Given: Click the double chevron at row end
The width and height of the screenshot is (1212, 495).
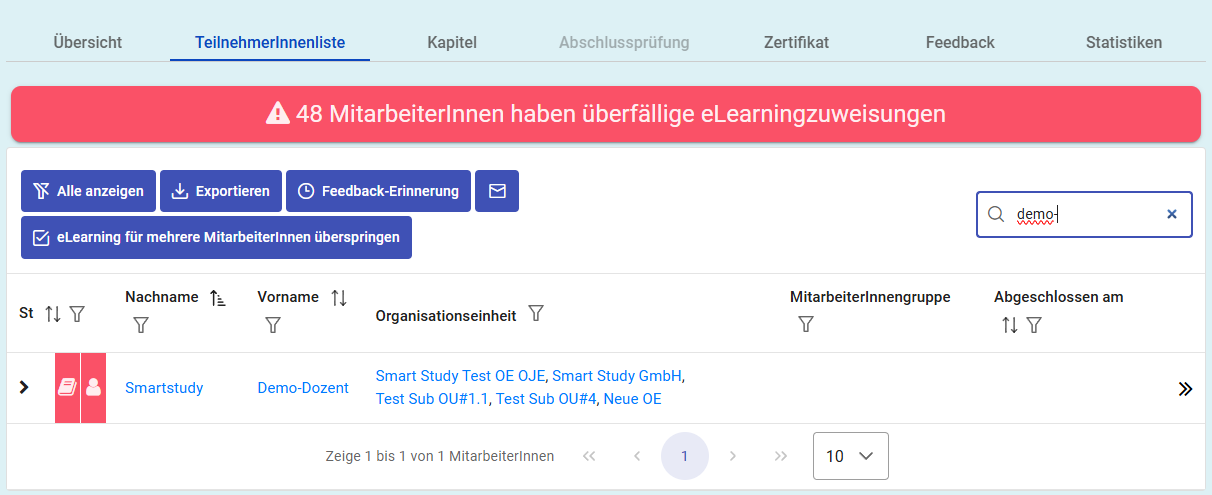Looking at the screenshot, I should pyautogui.click(x=1185, y=389).
